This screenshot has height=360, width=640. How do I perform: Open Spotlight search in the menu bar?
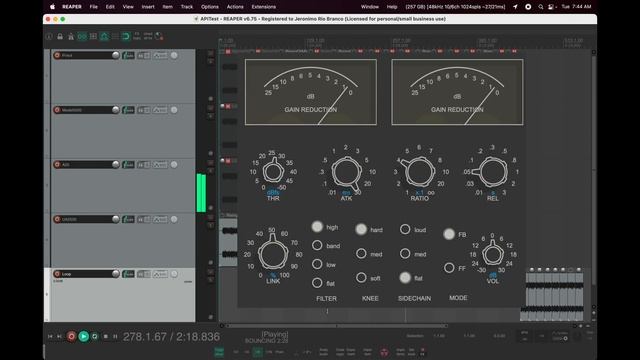[540, 7]
